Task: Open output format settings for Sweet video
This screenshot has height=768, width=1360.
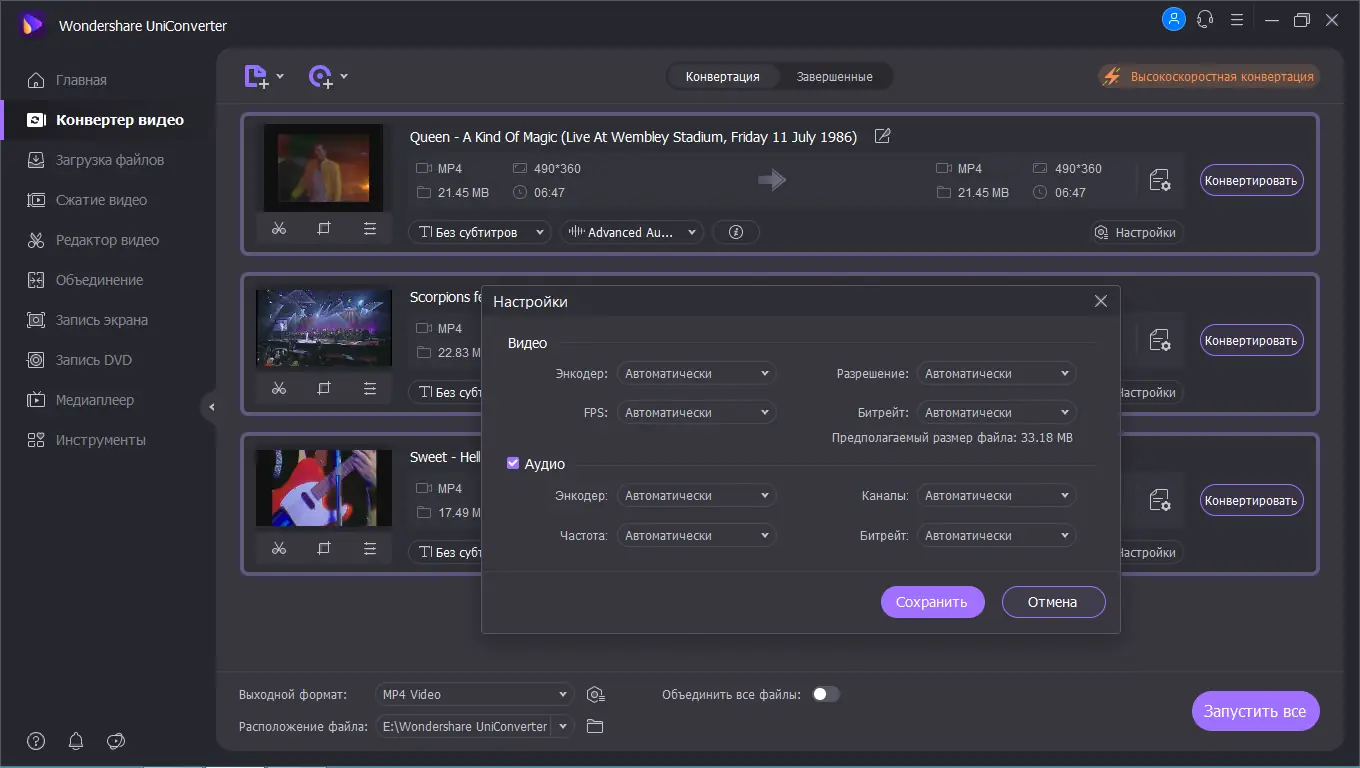Action: pos(1160,500)
